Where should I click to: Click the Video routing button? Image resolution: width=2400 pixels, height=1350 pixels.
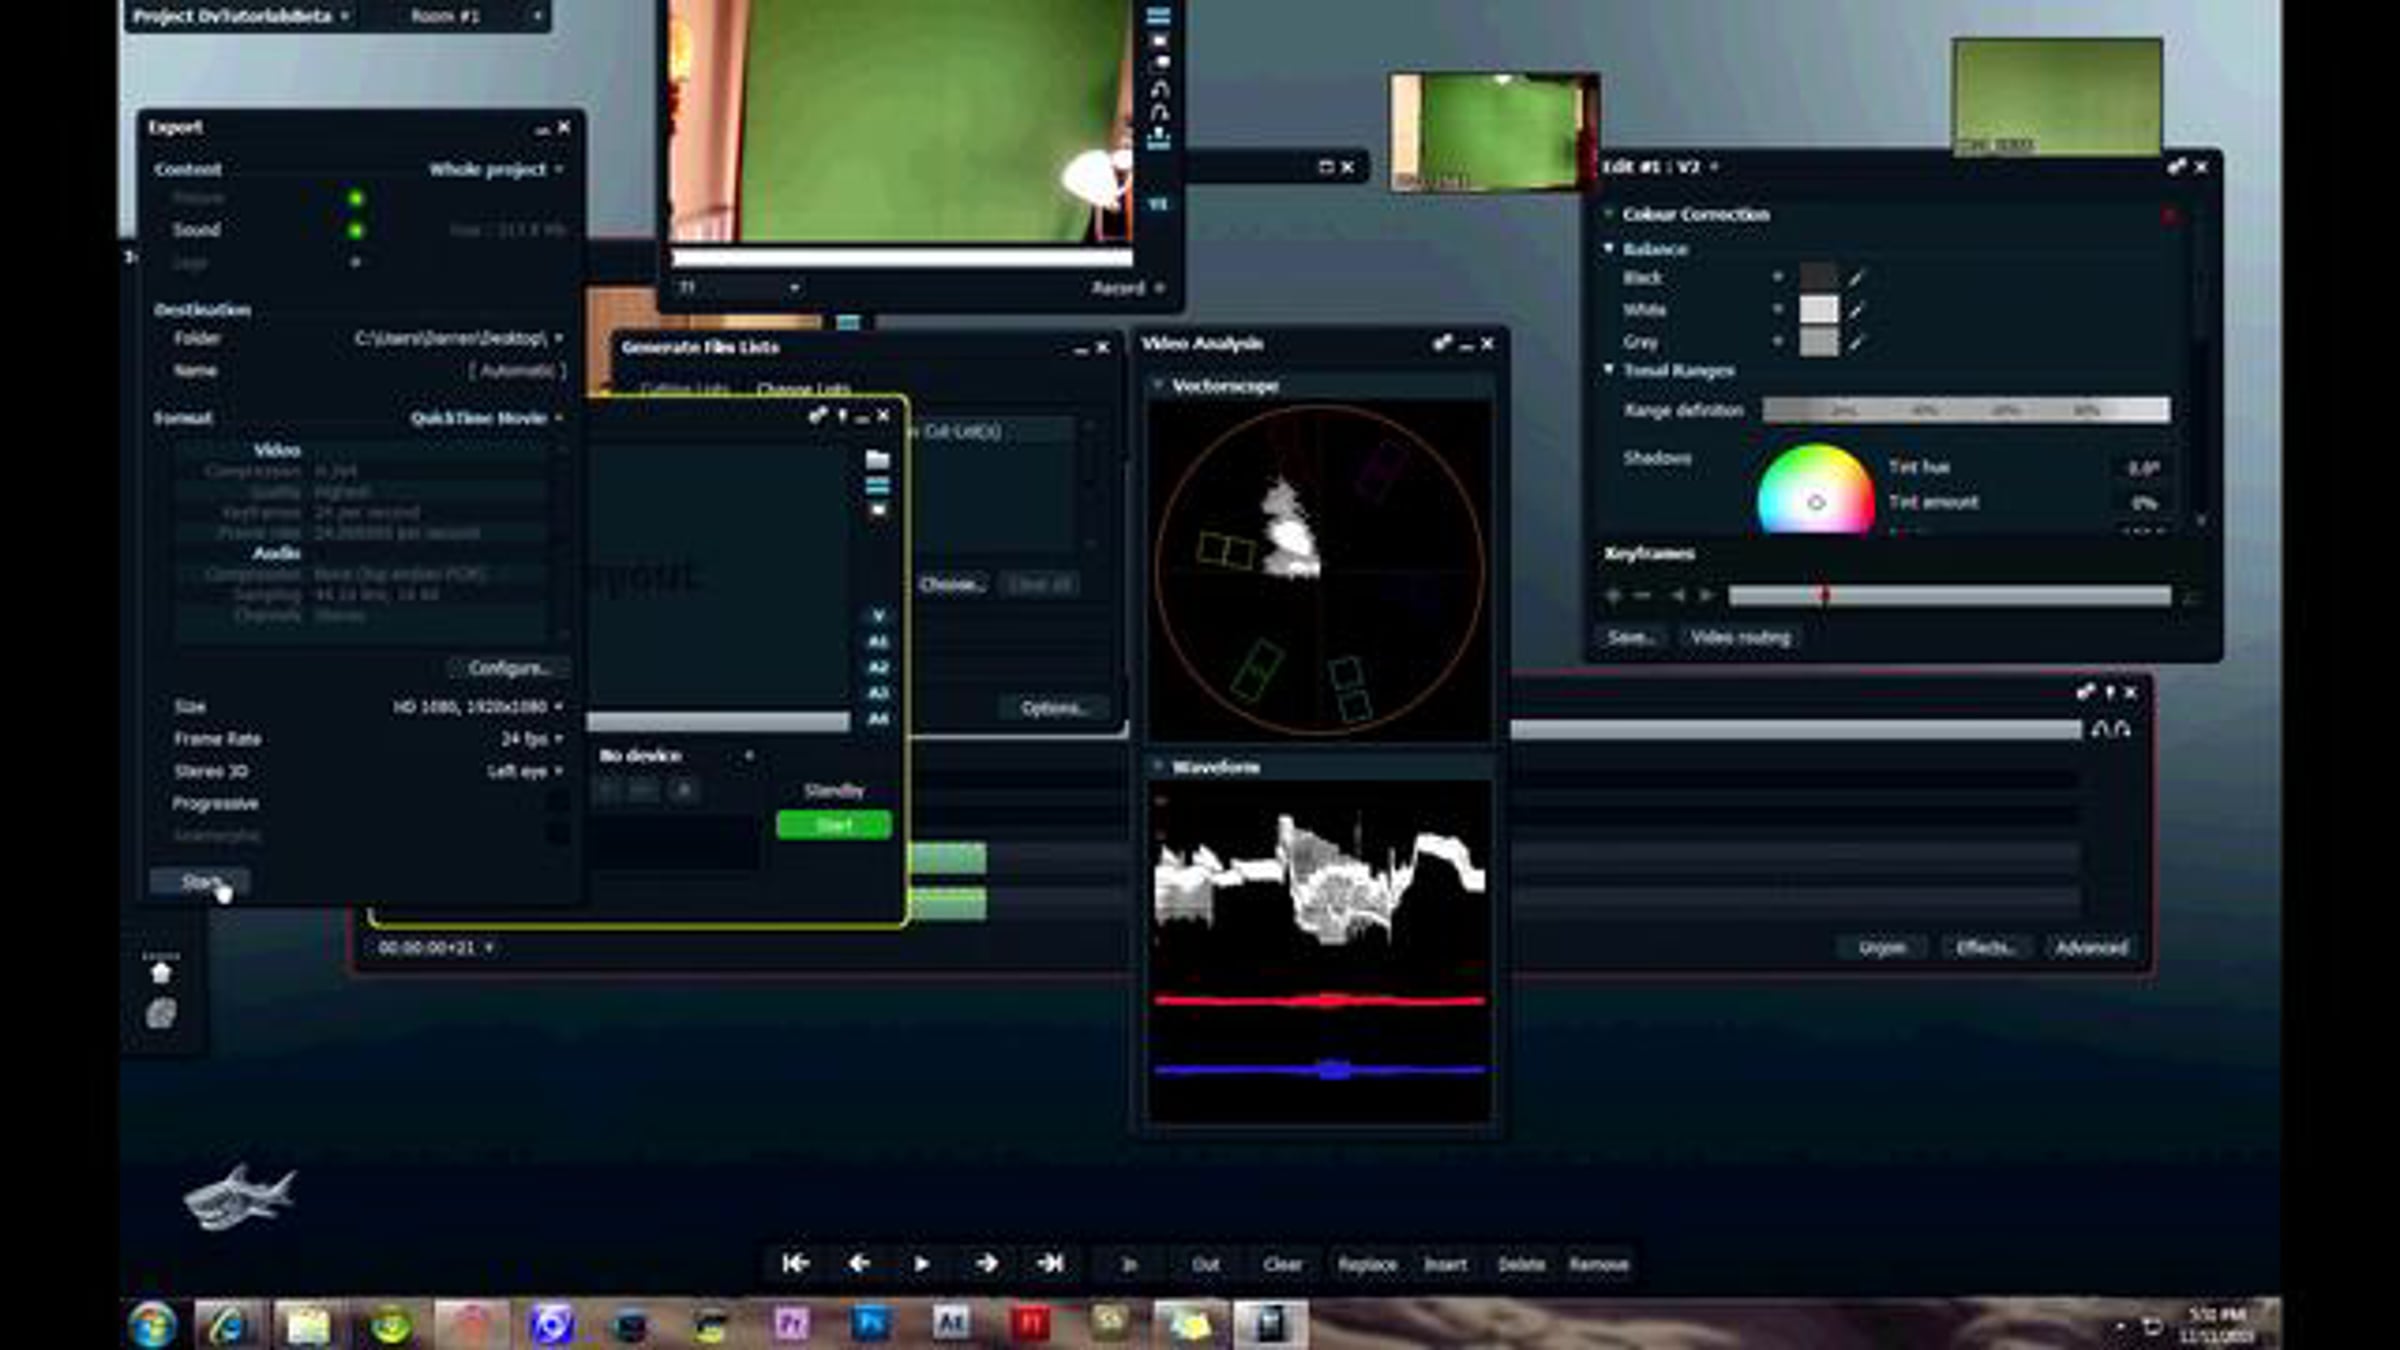coord(1740,637)
